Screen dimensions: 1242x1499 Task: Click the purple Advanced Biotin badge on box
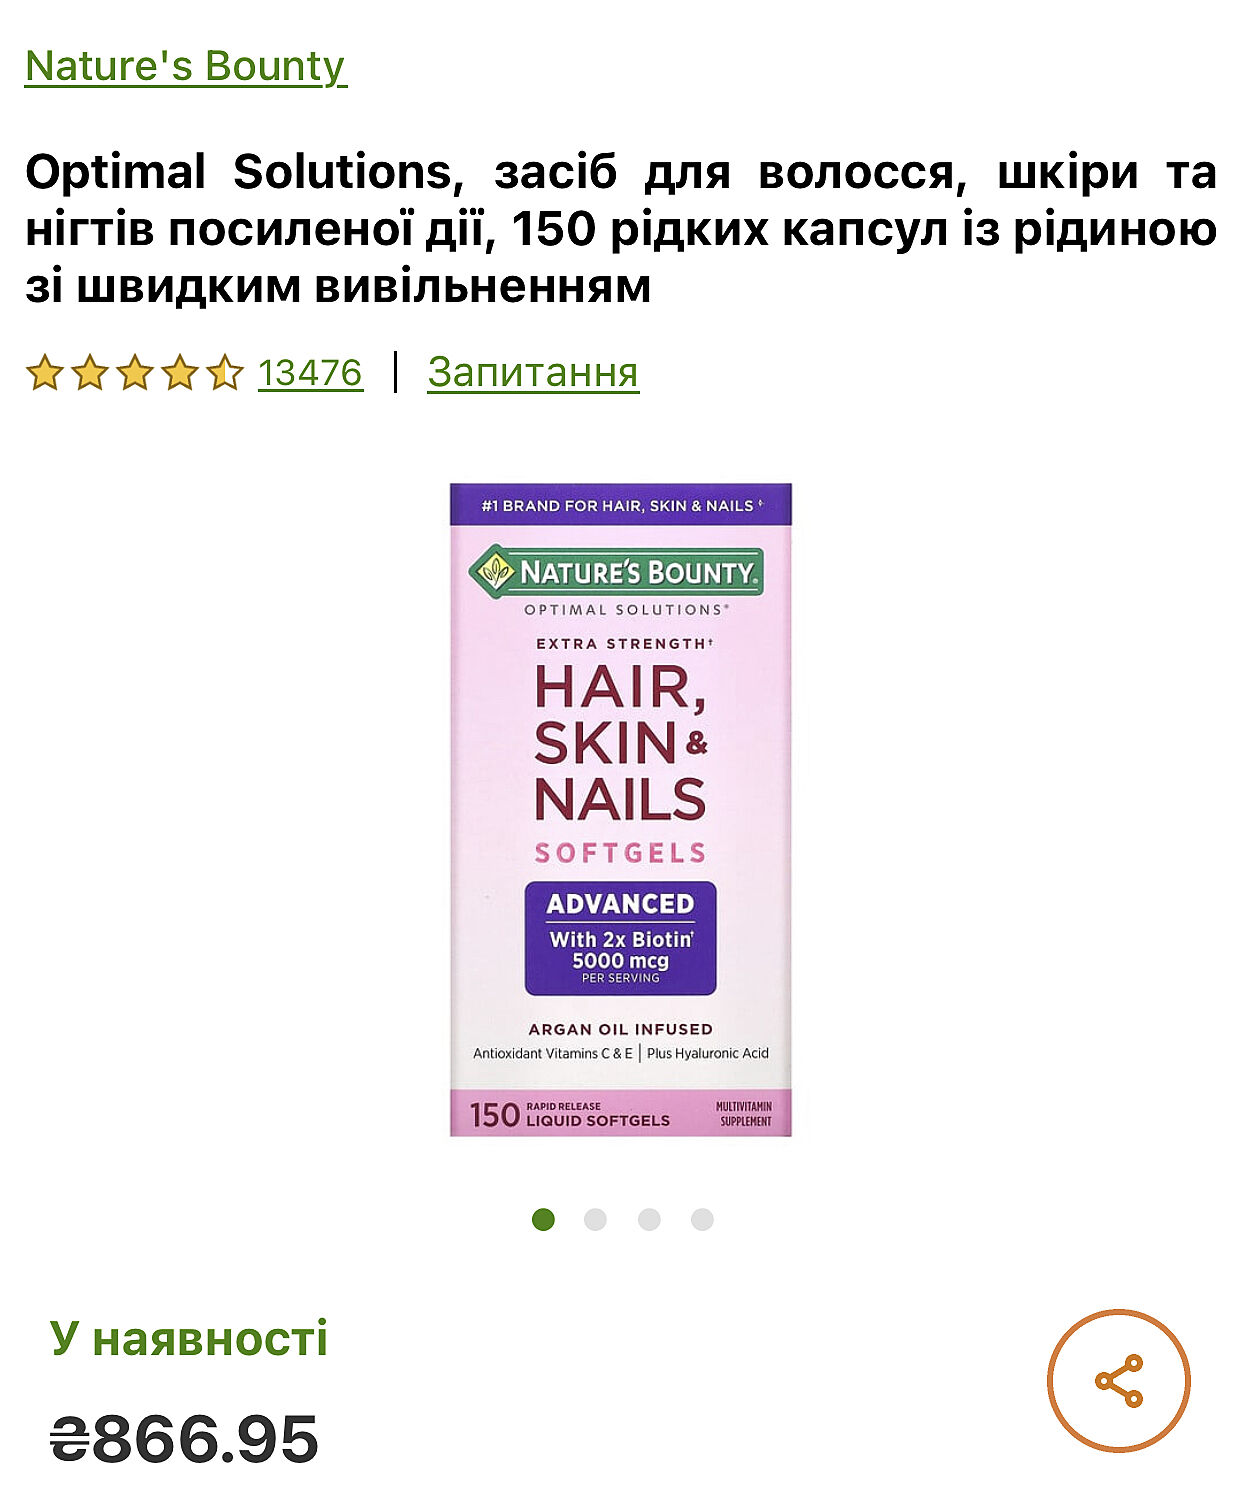tap(620, 938)
